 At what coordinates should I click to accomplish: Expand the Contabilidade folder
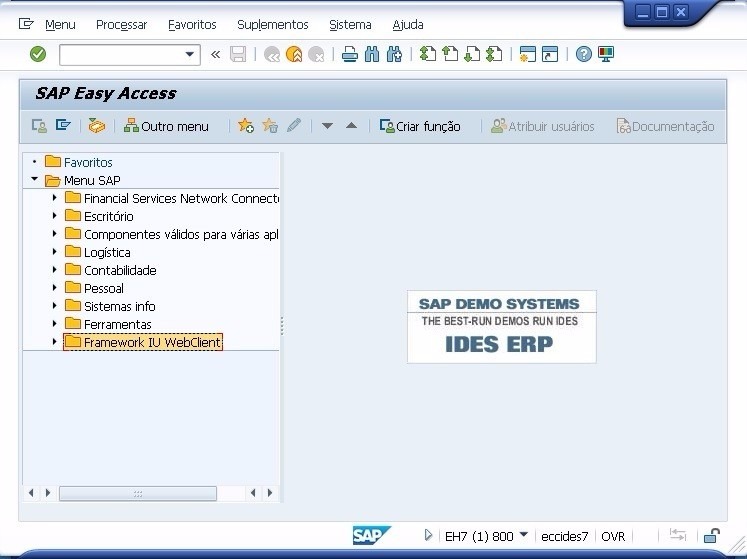[x=54, y=269]
